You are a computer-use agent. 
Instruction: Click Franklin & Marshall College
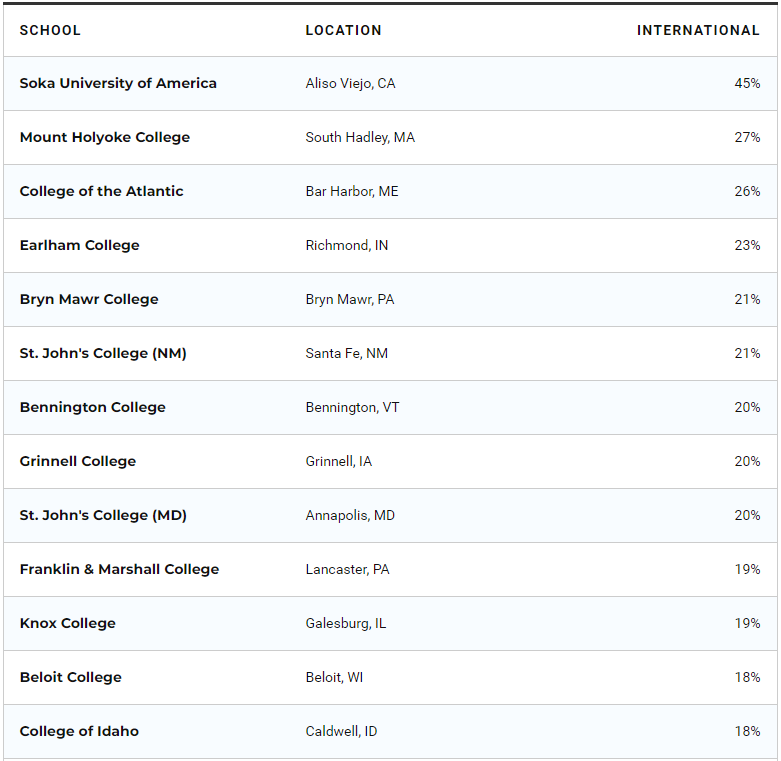[x=119, y=569]
